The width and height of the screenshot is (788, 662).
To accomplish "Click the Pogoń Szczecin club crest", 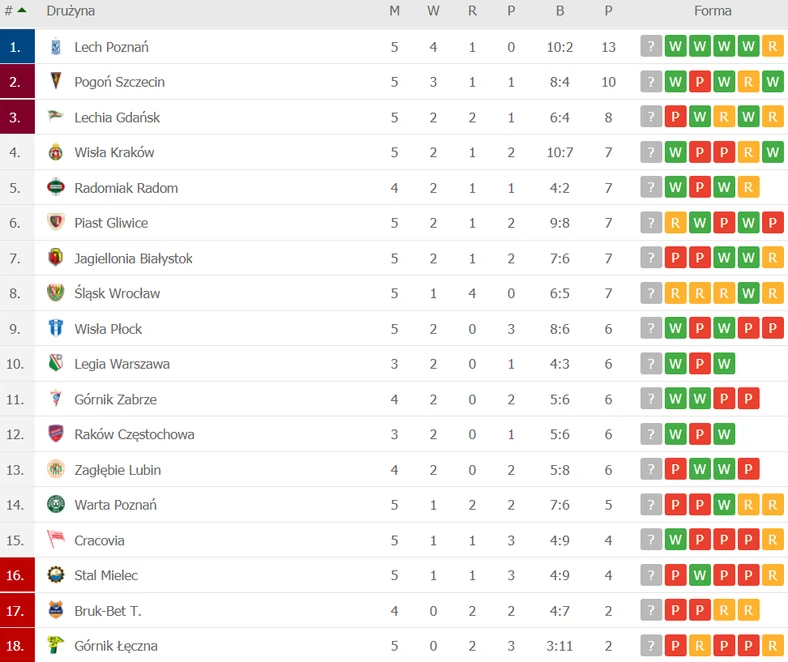I will click(x=56, y=81).
